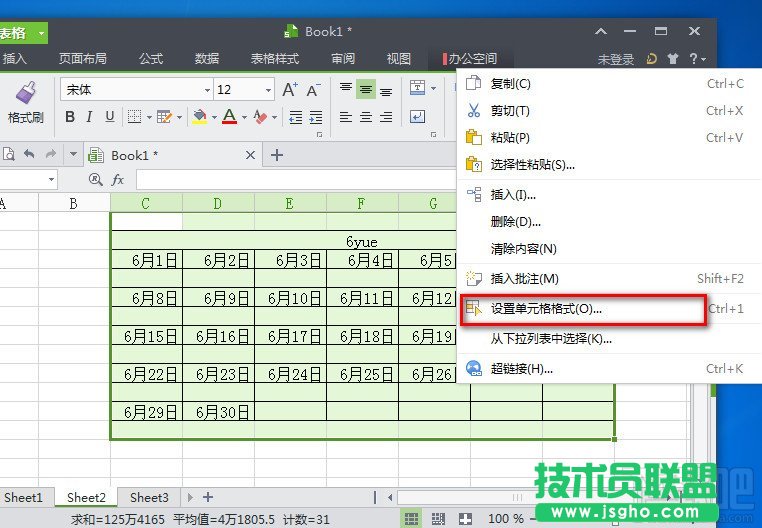Open the 数据 ribbon tab
The width and height of the screenshot is (762, 528).
coord(207,59)
